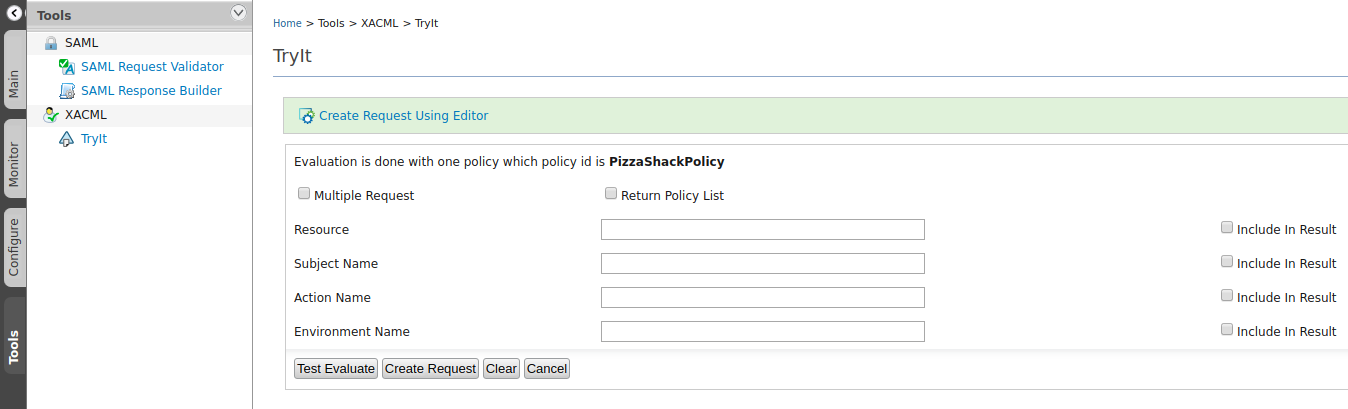Toggle Include In Result for Resource
1348x409 pixels.
click(x=1227, y=228)
